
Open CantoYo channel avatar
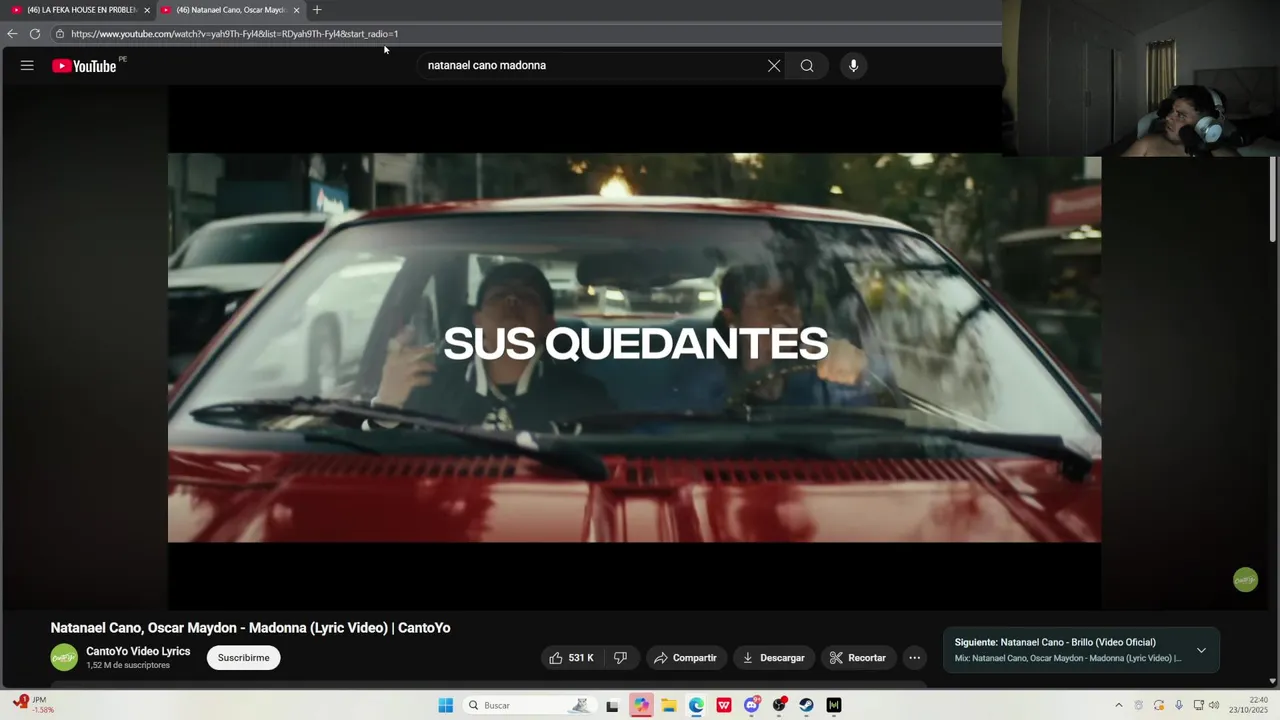point(64,658)
